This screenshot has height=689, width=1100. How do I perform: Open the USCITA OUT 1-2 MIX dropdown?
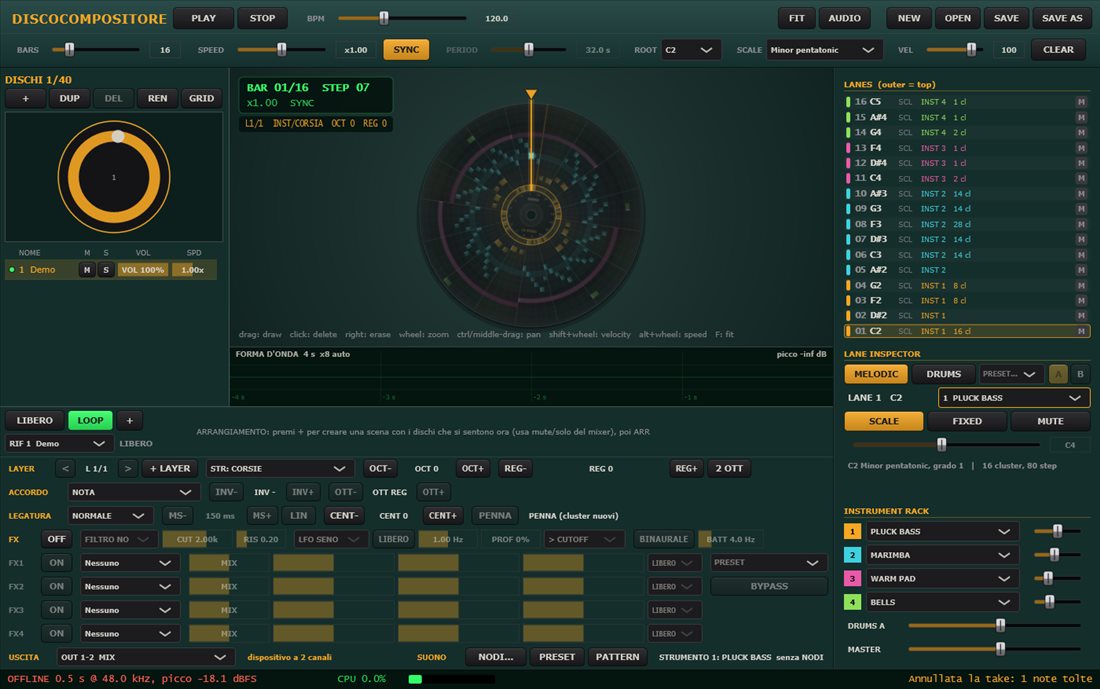pos(146,657)
